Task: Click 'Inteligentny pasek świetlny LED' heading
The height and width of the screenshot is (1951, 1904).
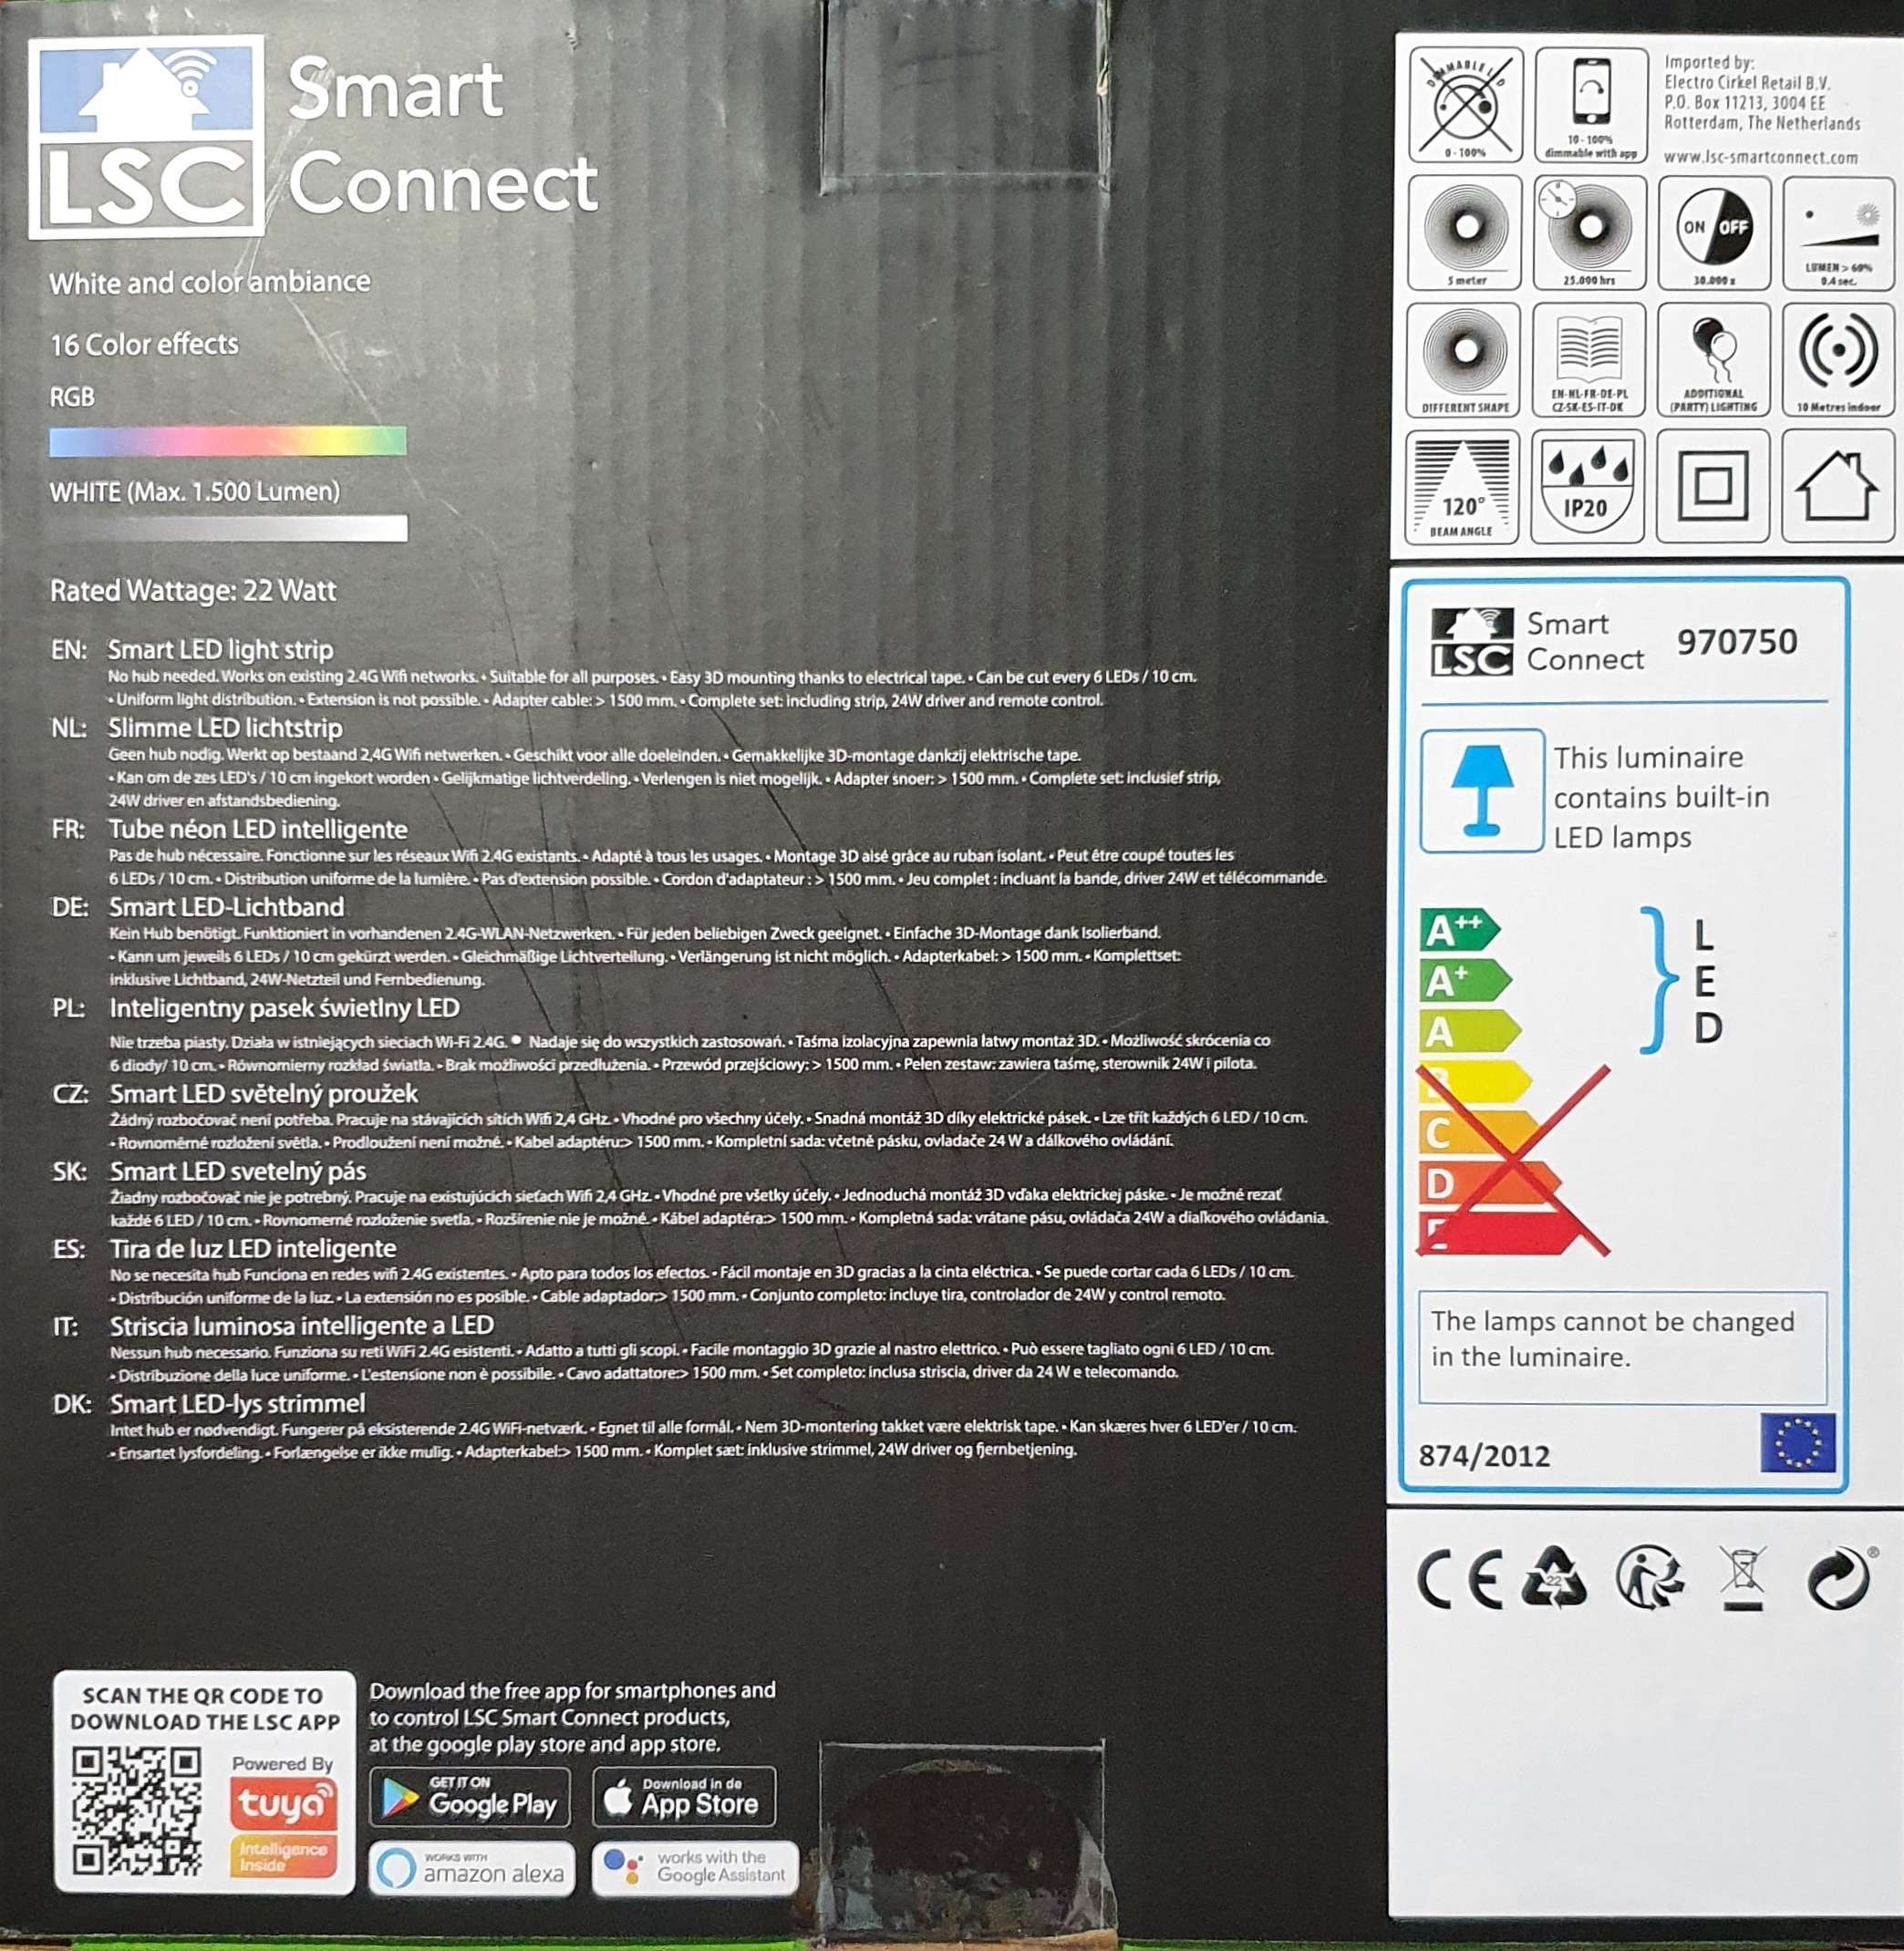Action: click(x=284, y=1008)
